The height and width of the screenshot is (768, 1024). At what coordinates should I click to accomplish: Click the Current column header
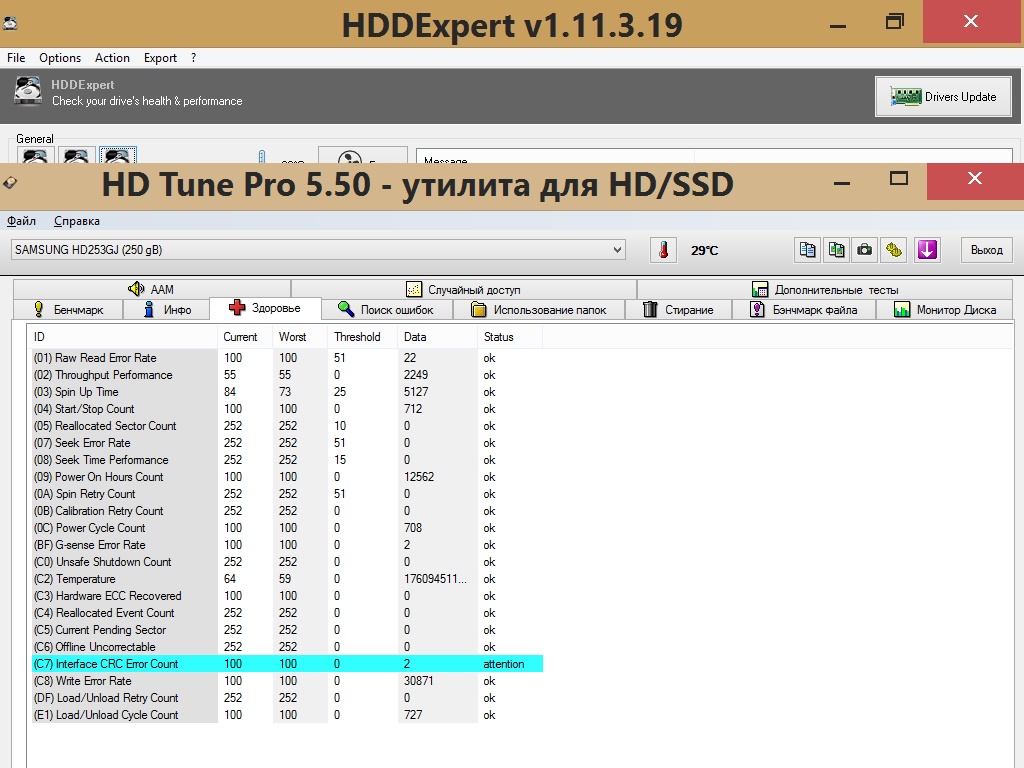(x=245, y=336)
